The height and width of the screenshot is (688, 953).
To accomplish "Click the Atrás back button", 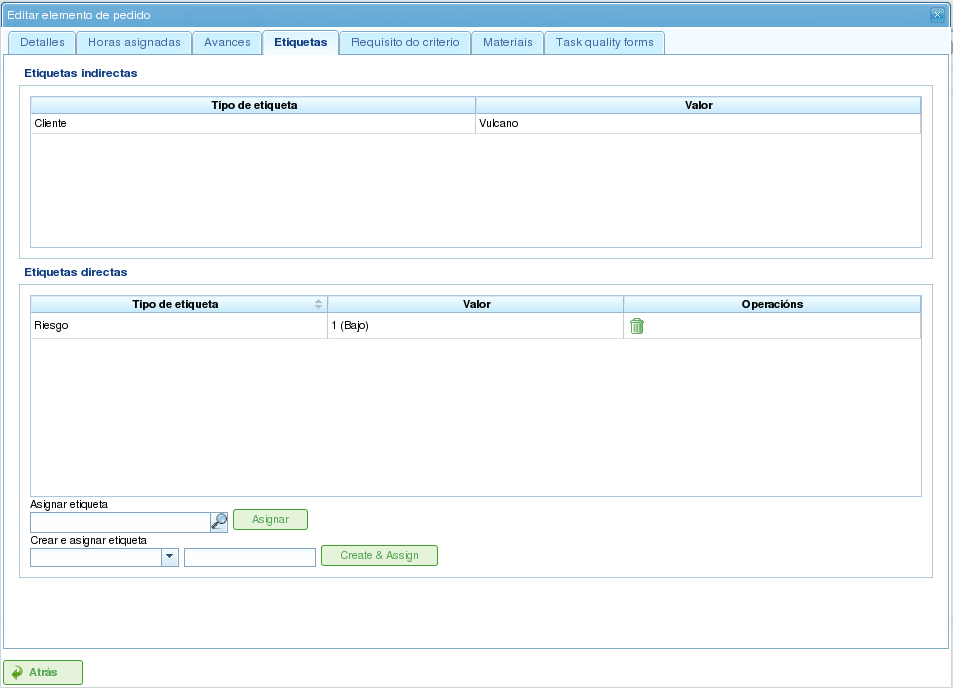I will 43,673.
